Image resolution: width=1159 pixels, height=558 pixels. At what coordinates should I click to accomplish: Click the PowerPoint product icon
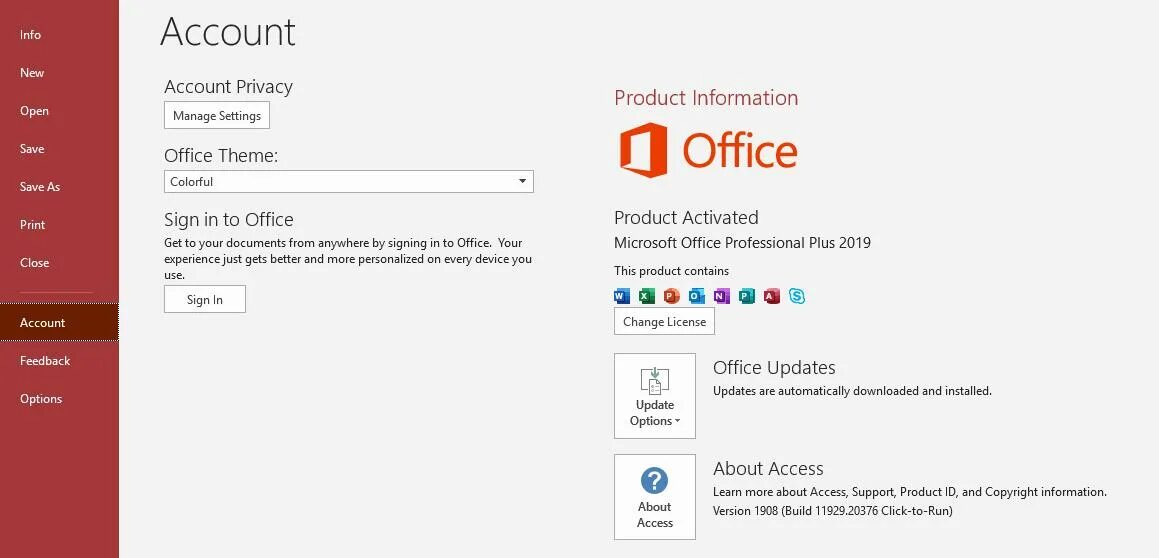tap(671, 296)
